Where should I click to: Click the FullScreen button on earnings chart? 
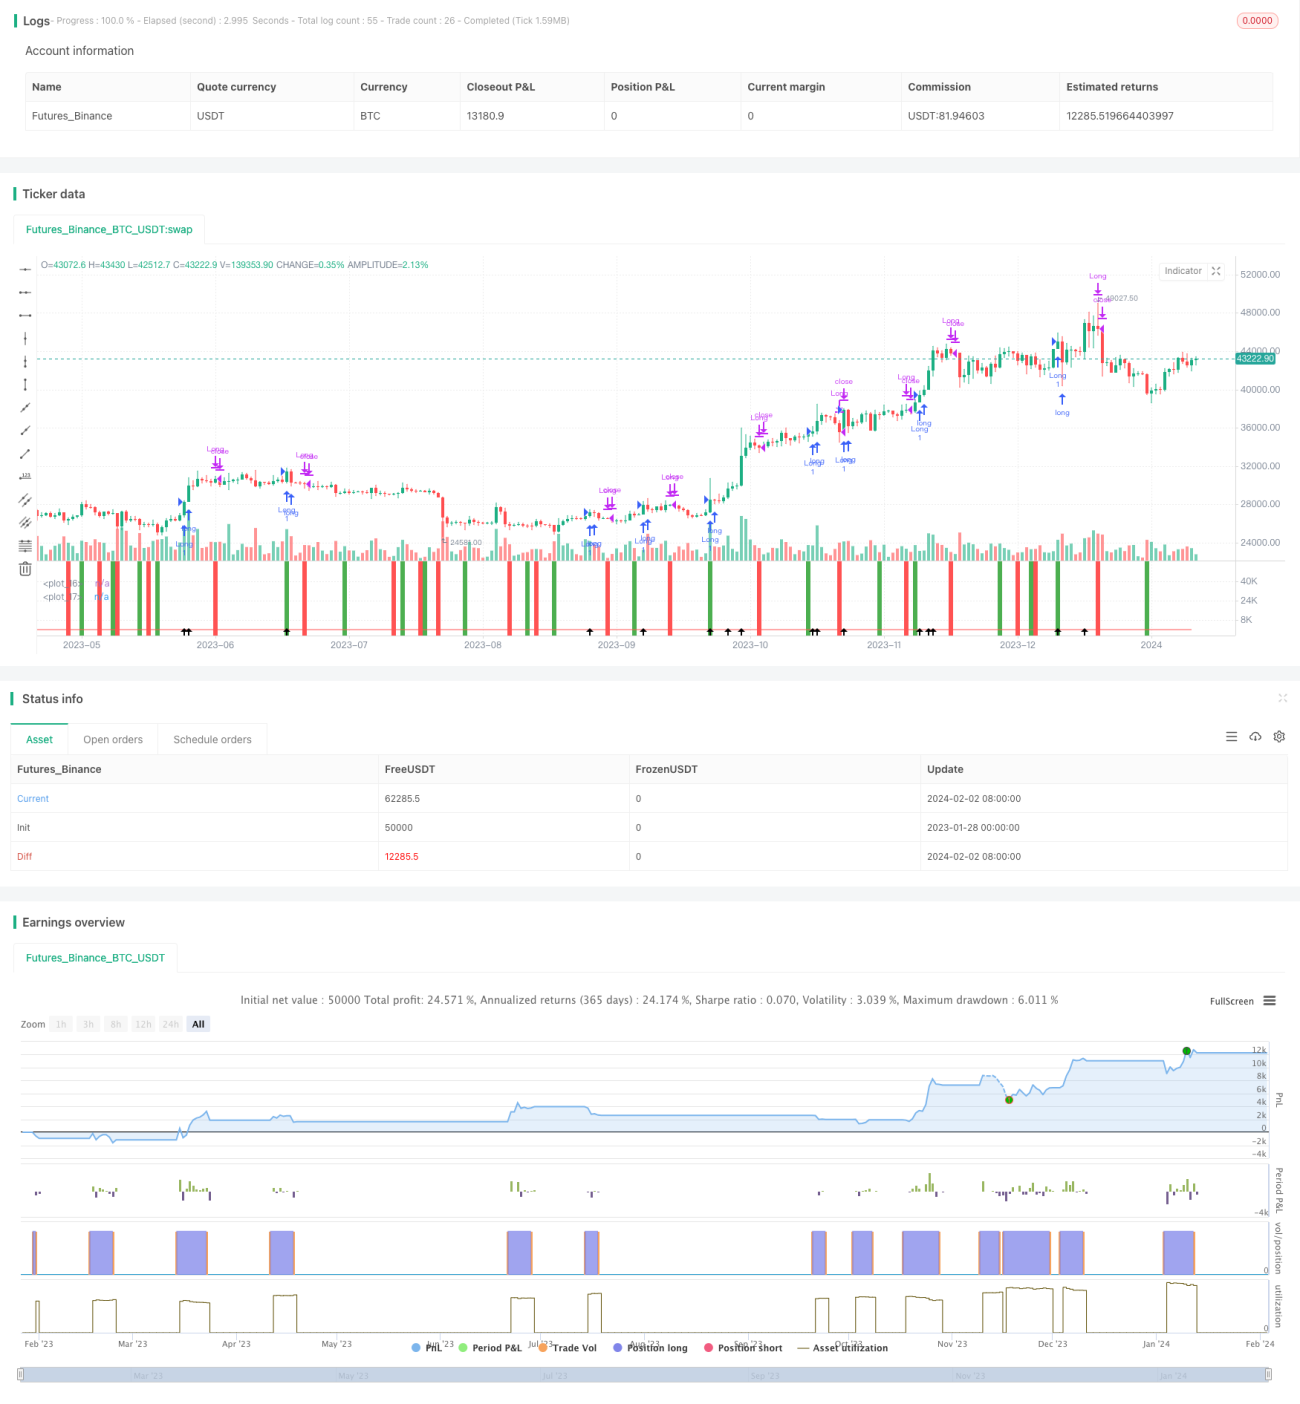[x=1231, y=1001]
